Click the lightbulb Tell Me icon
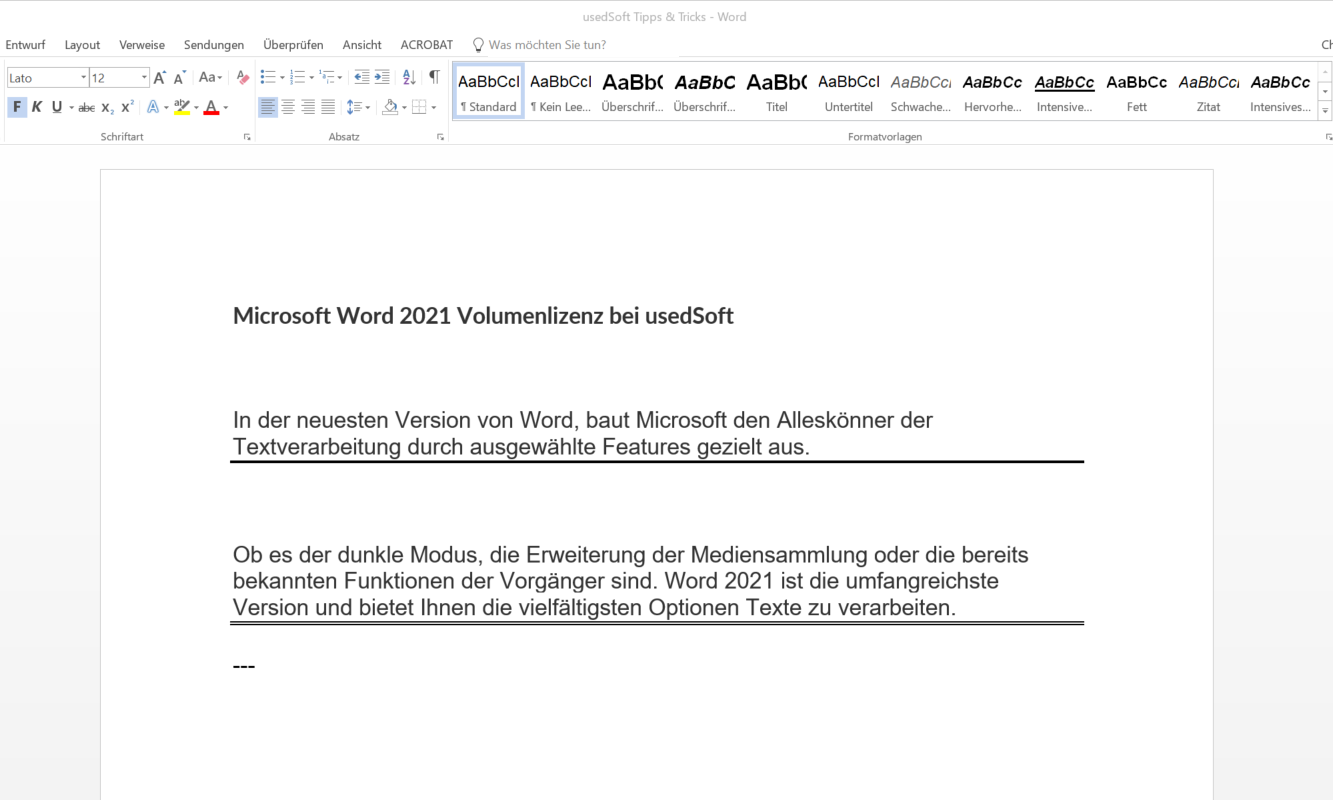This screenshot has width=1333, height=800. (478, 45)
